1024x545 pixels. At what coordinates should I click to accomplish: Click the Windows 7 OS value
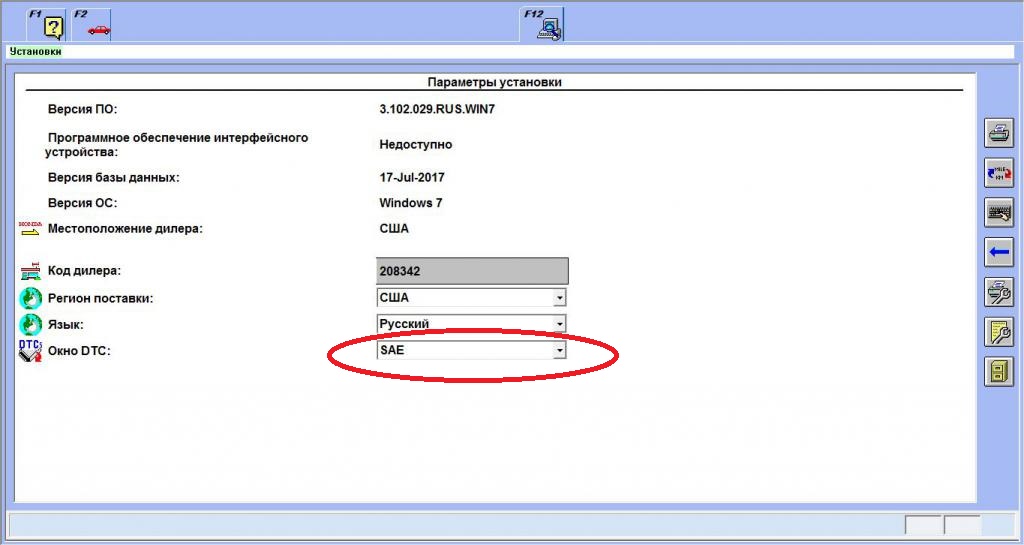[410, 203]
